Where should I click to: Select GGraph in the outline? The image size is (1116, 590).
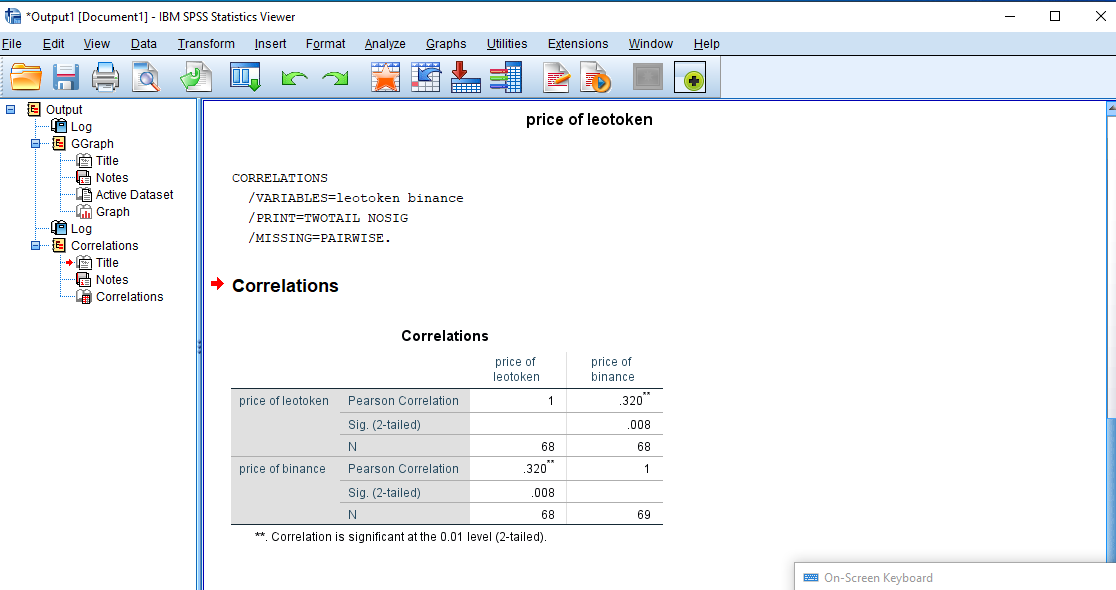pyautogui.click(x=92, y=144)
